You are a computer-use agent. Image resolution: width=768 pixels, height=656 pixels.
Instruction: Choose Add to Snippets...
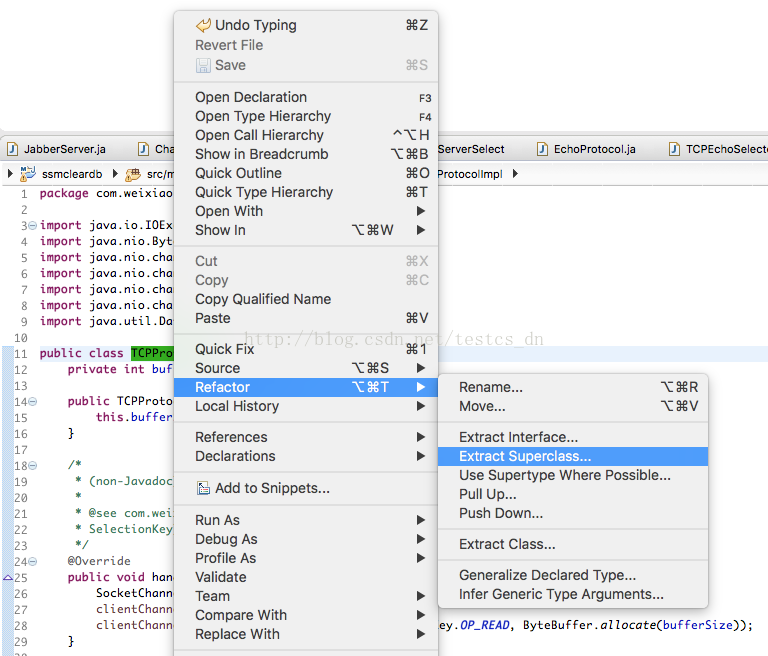(306, 488)
